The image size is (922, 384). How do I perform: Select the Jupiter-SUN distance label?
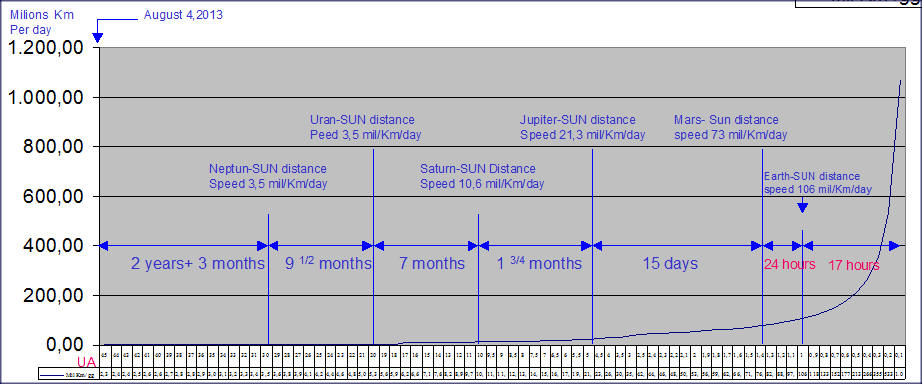coord(582,127)
